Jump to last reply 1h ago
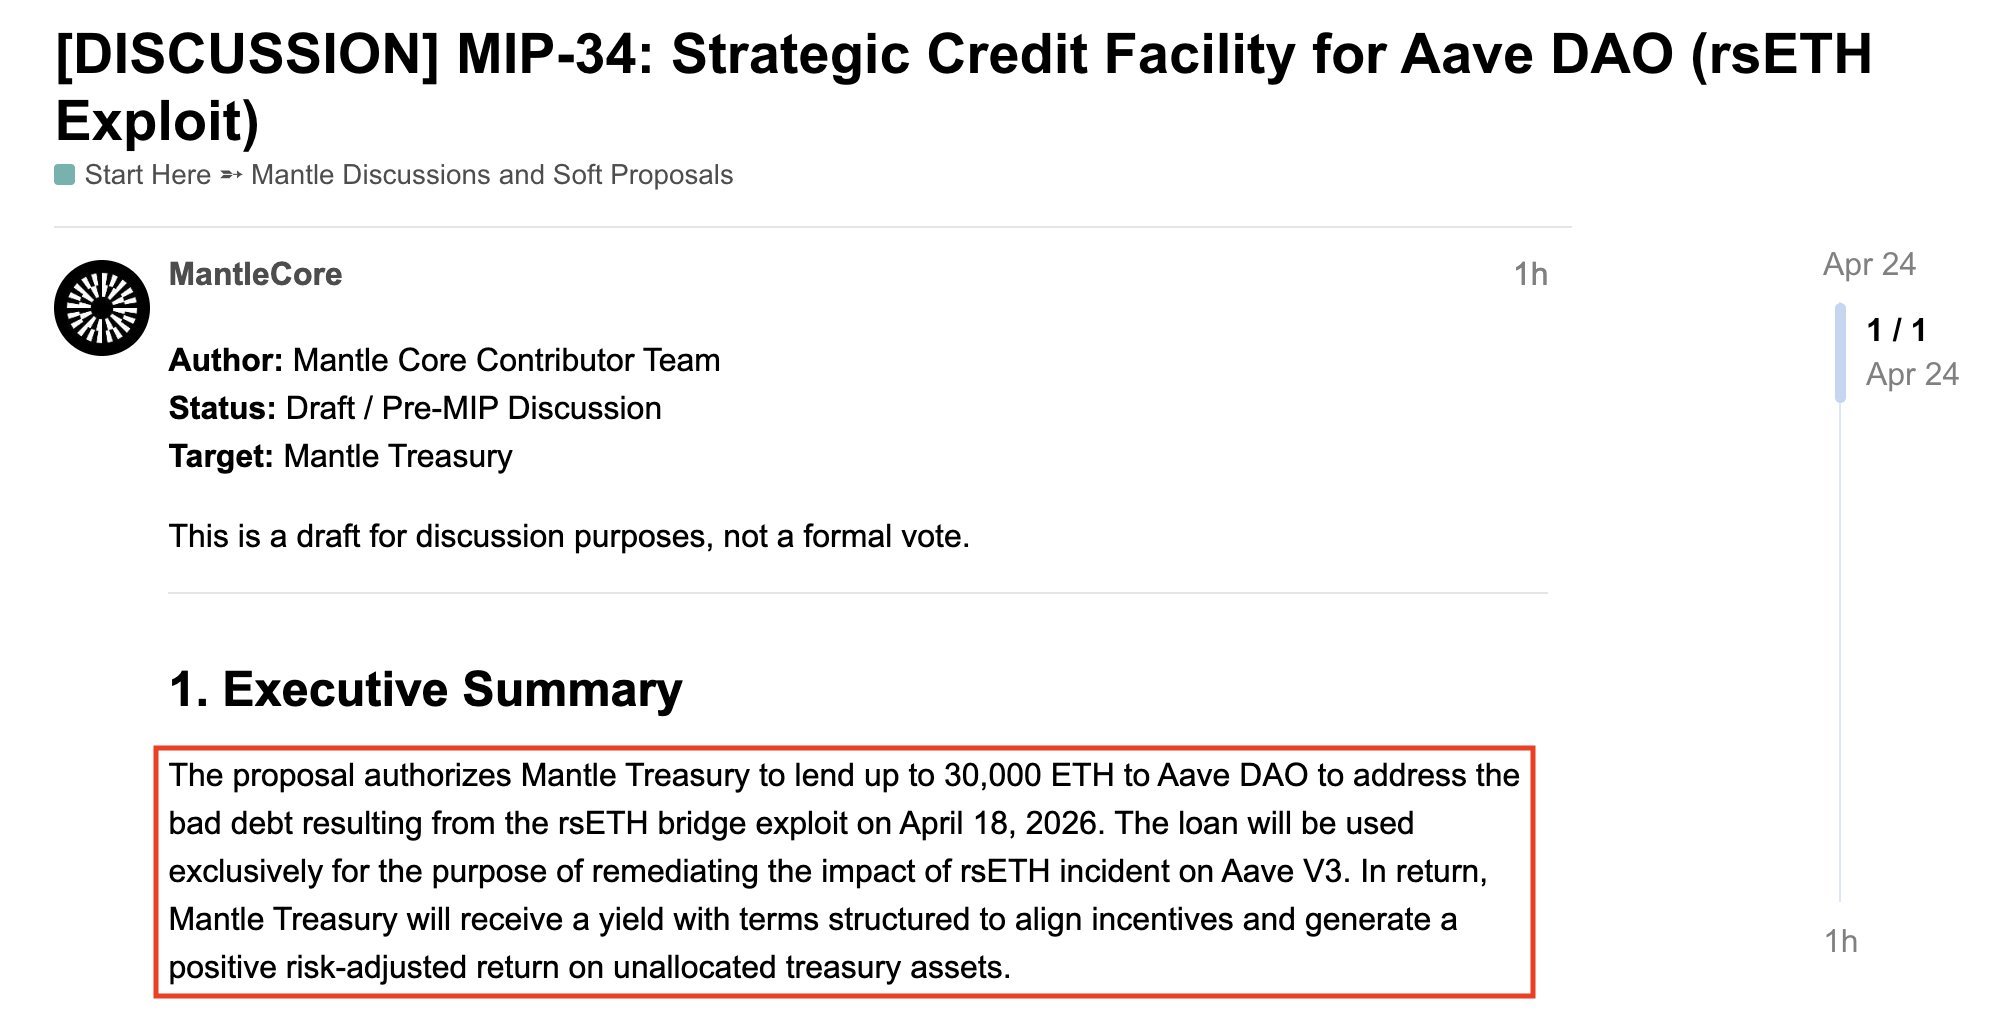 [x=1840, y=941]
